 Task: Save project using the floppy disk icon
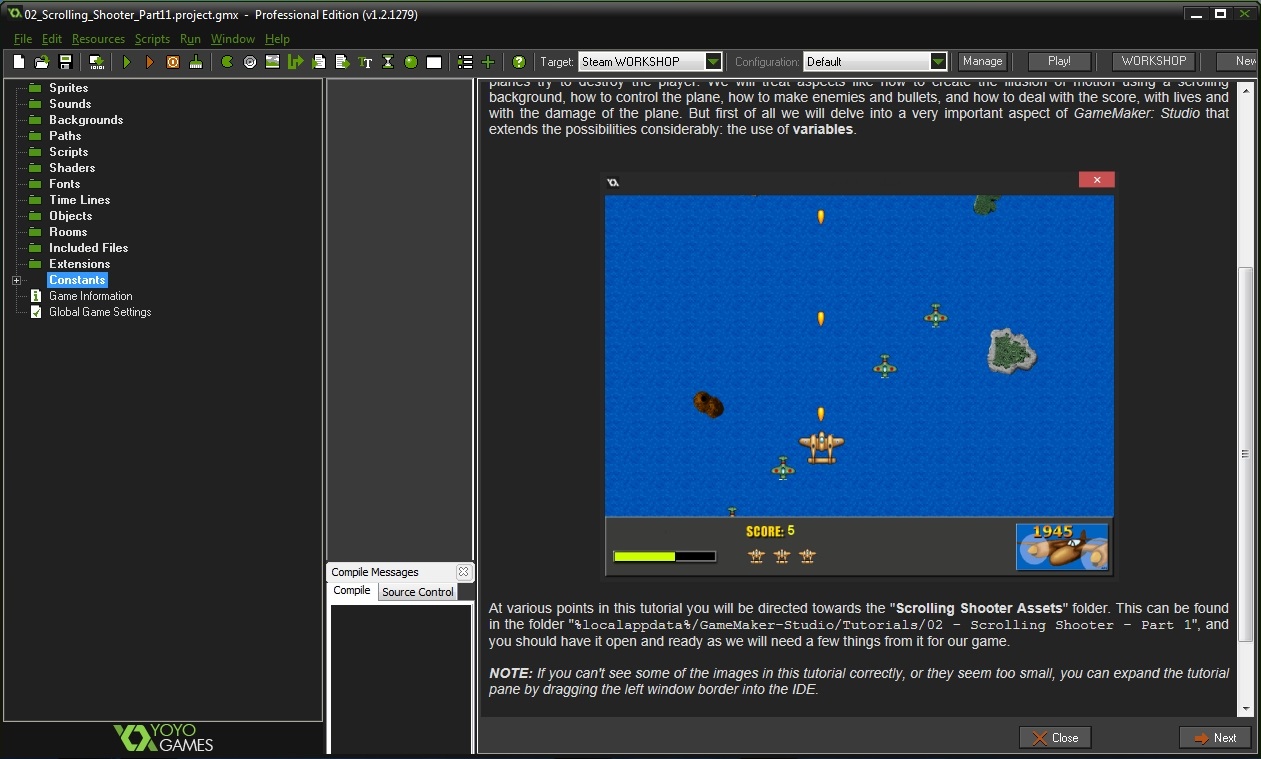coord(65,62)
